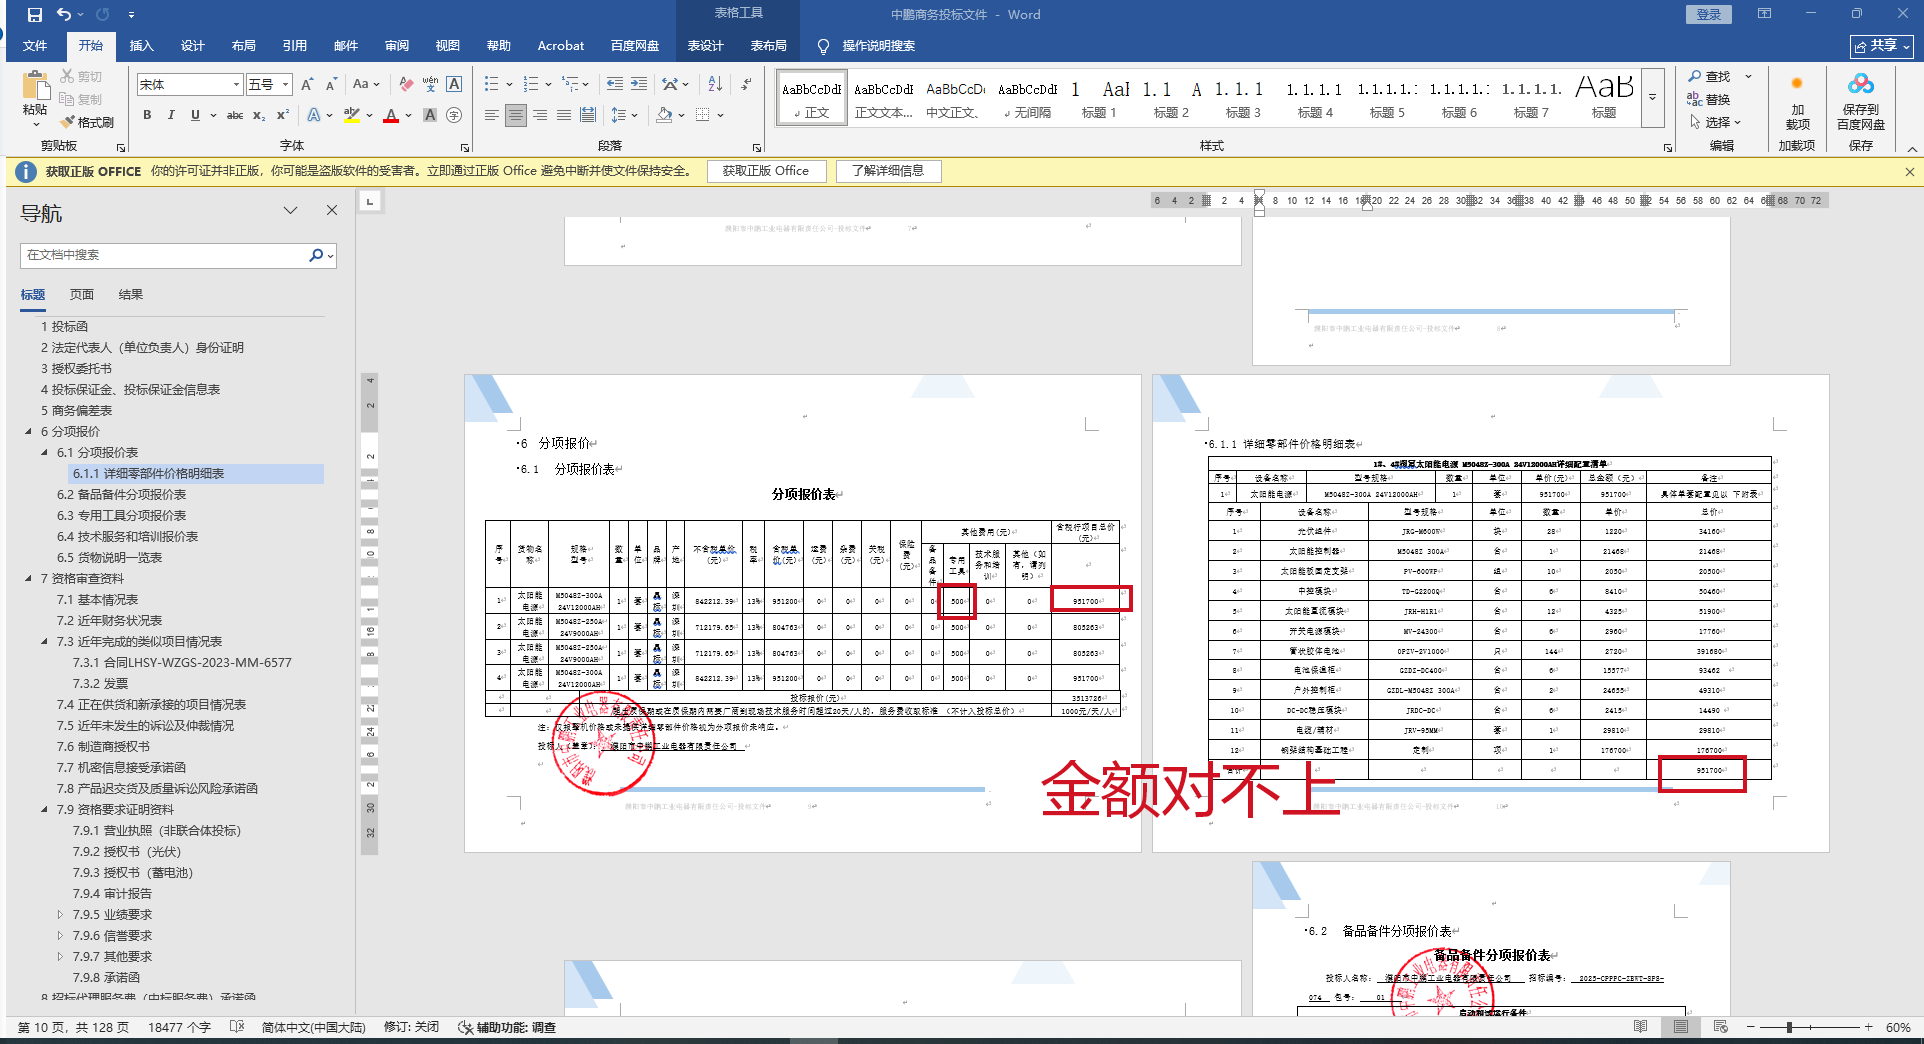Viewport: 1924px width, 1044px height.
Task: Toggle center alignment
Action: (516, 115)
